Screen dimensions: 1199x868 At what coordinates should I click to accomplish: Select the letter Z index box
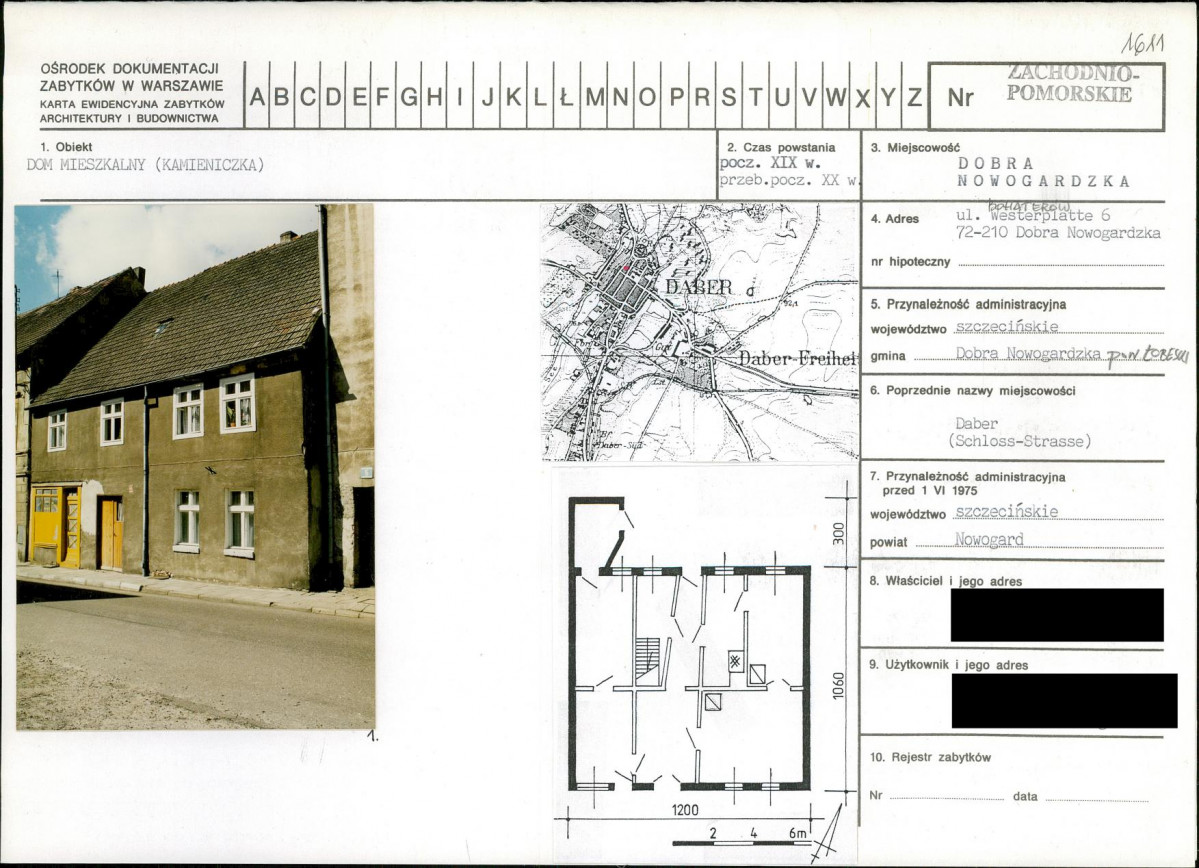click(x=915, y=96)
